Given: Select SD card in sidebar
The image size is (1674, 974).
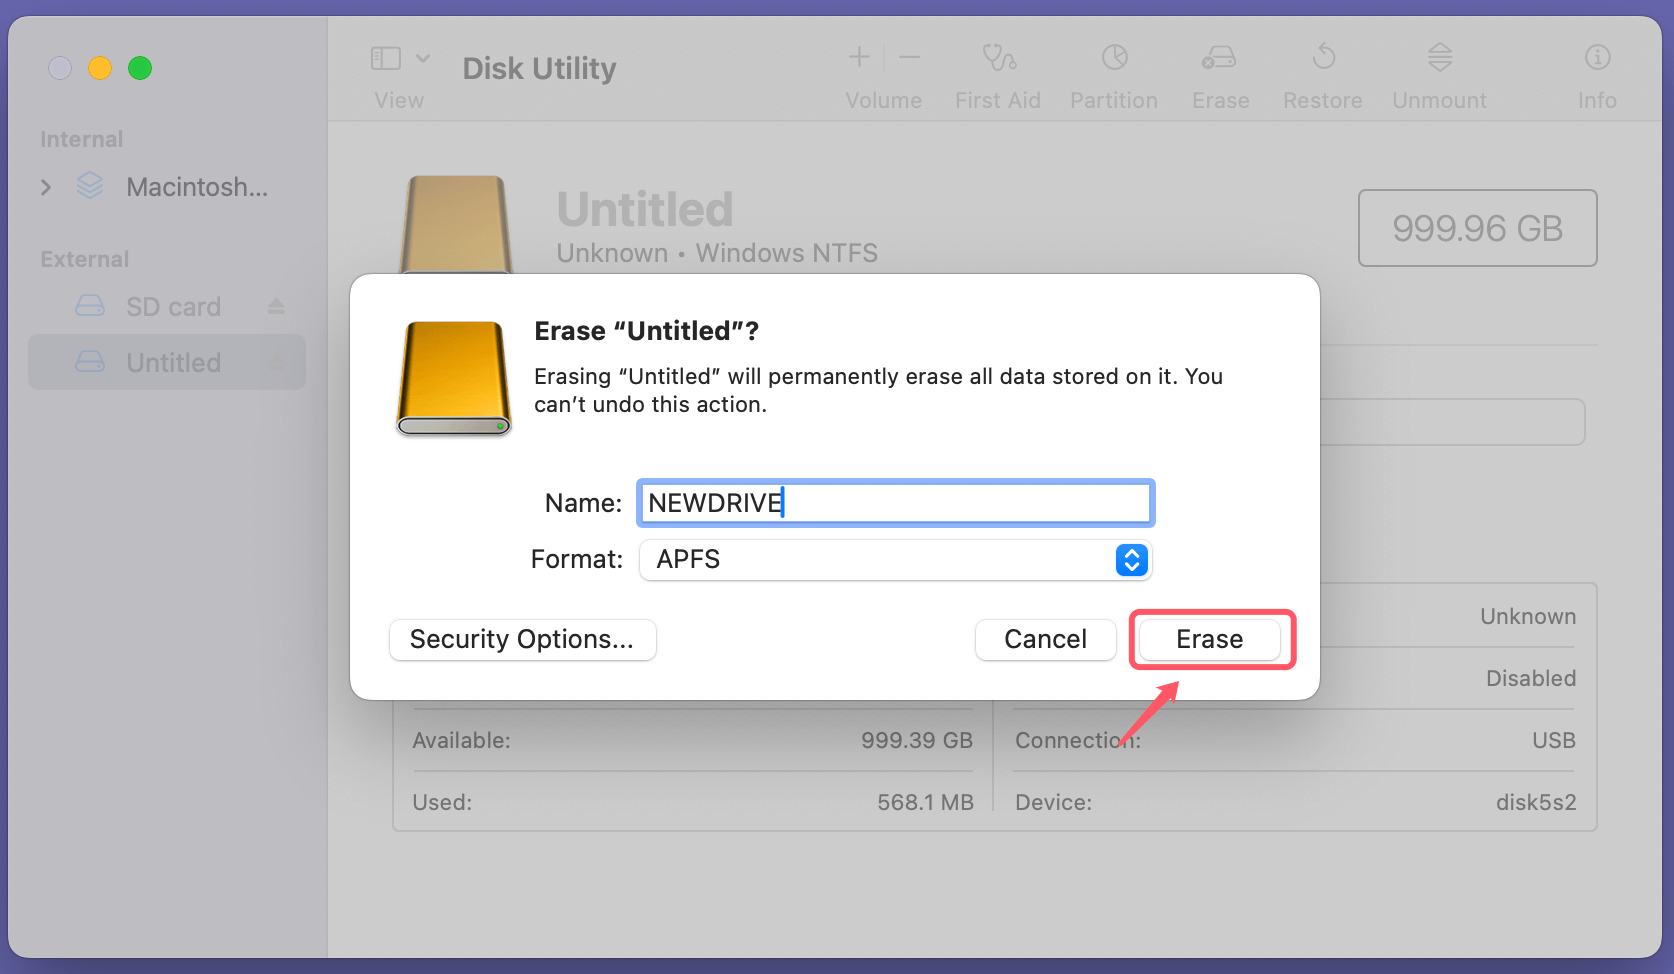Looking at the screenshot, I should [172, 307].
